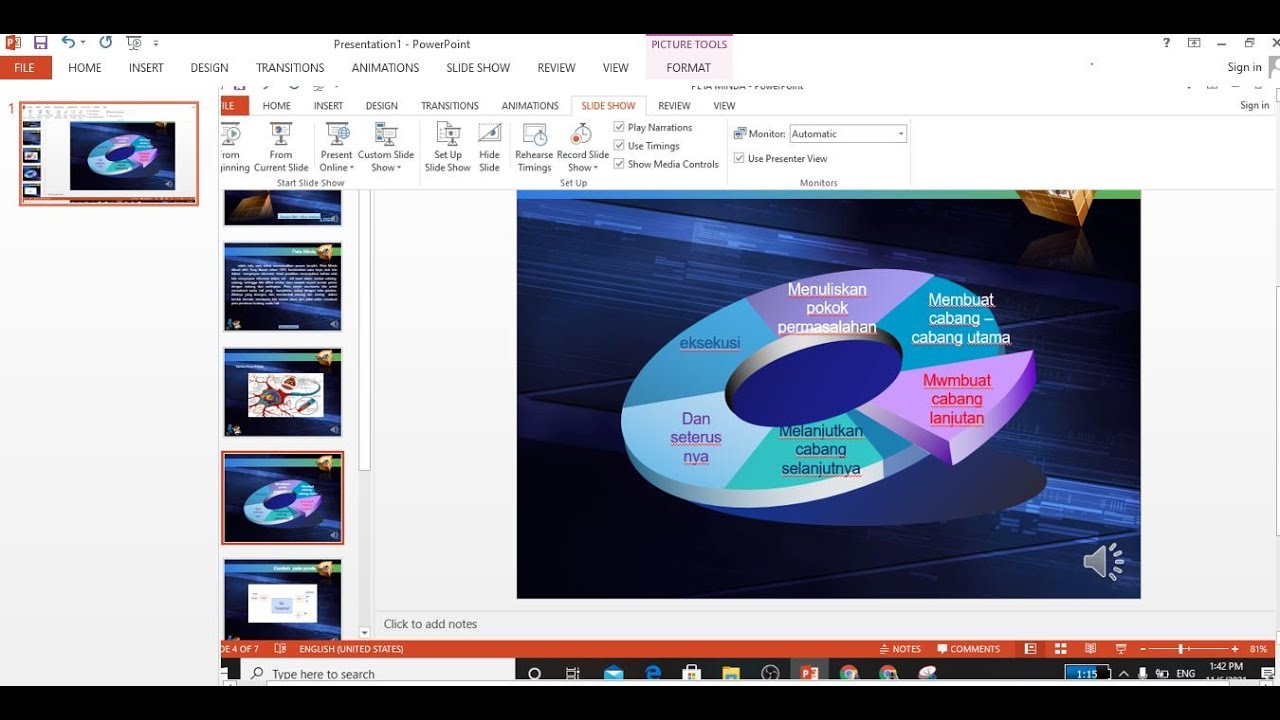Click Set Up Slide Show
Screen dimensions: 1280x720
447,148
